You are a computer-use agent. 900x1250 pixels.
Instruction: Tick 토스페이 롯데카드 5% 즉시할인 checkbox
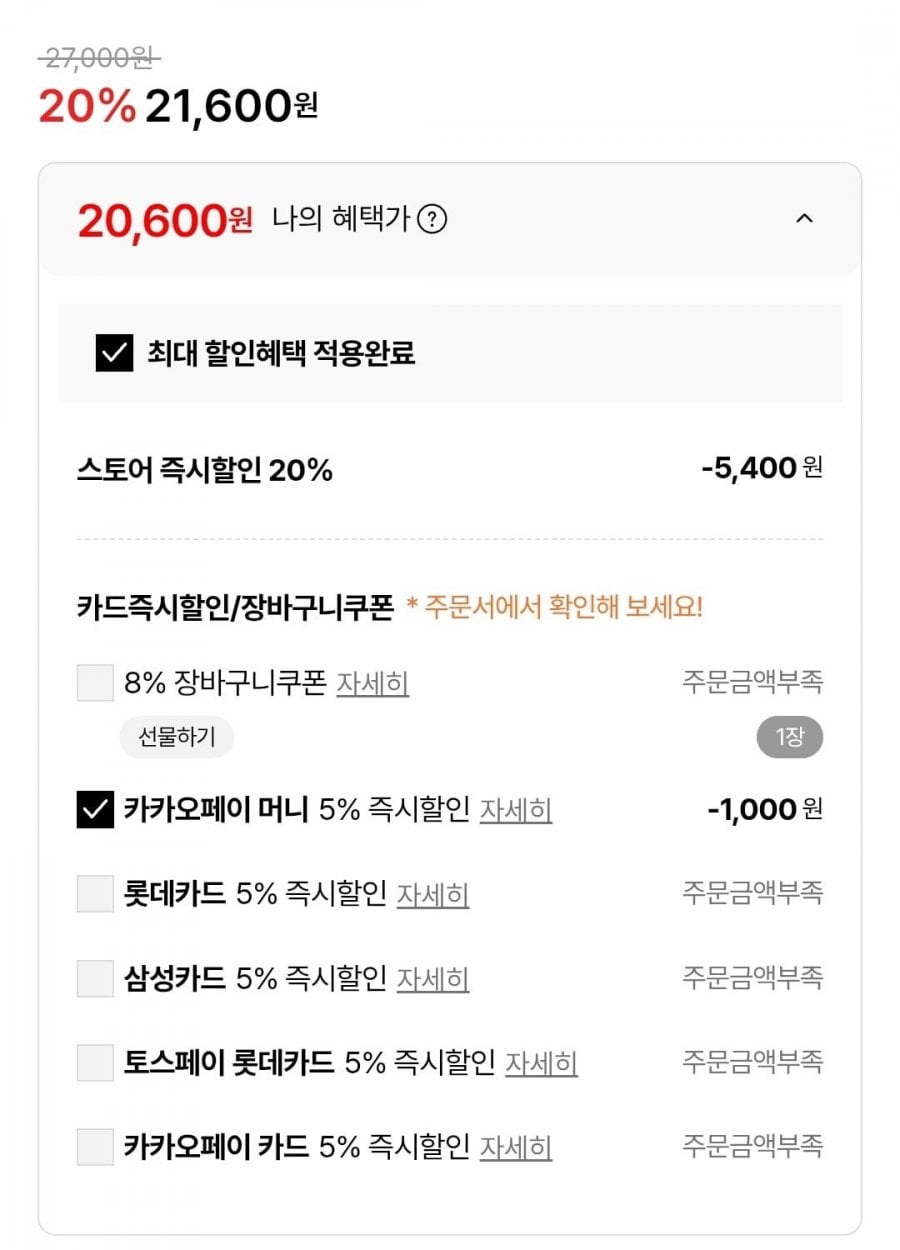pos(95,1062)
